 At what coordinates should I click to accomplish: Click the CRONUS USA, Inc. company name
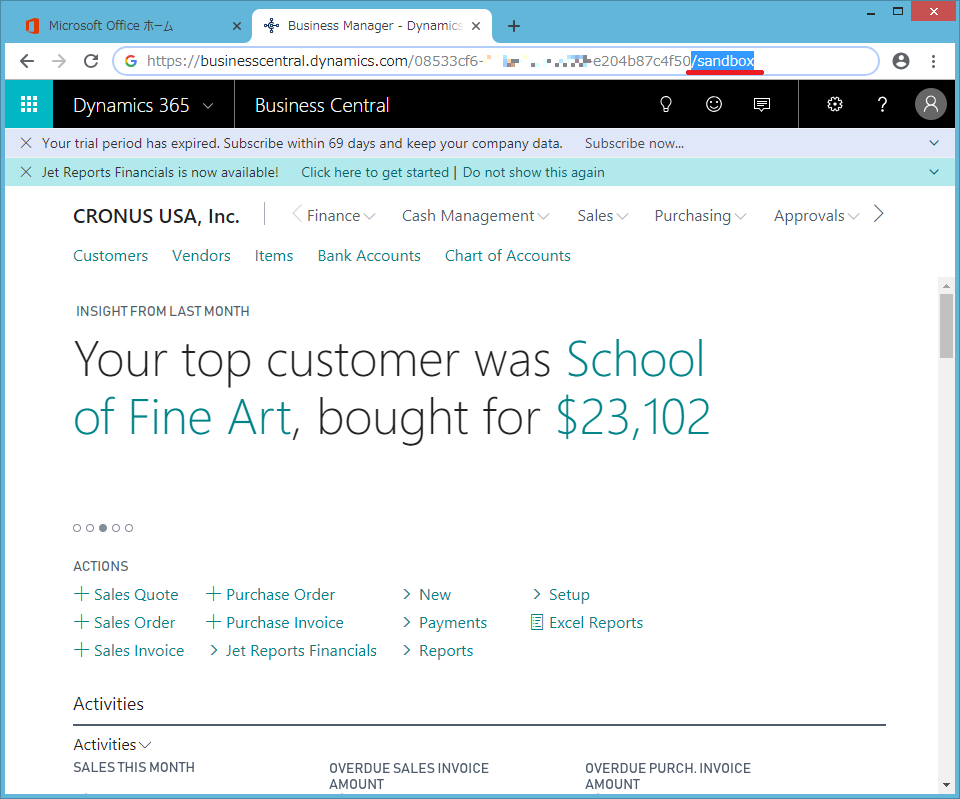(156, 216)
